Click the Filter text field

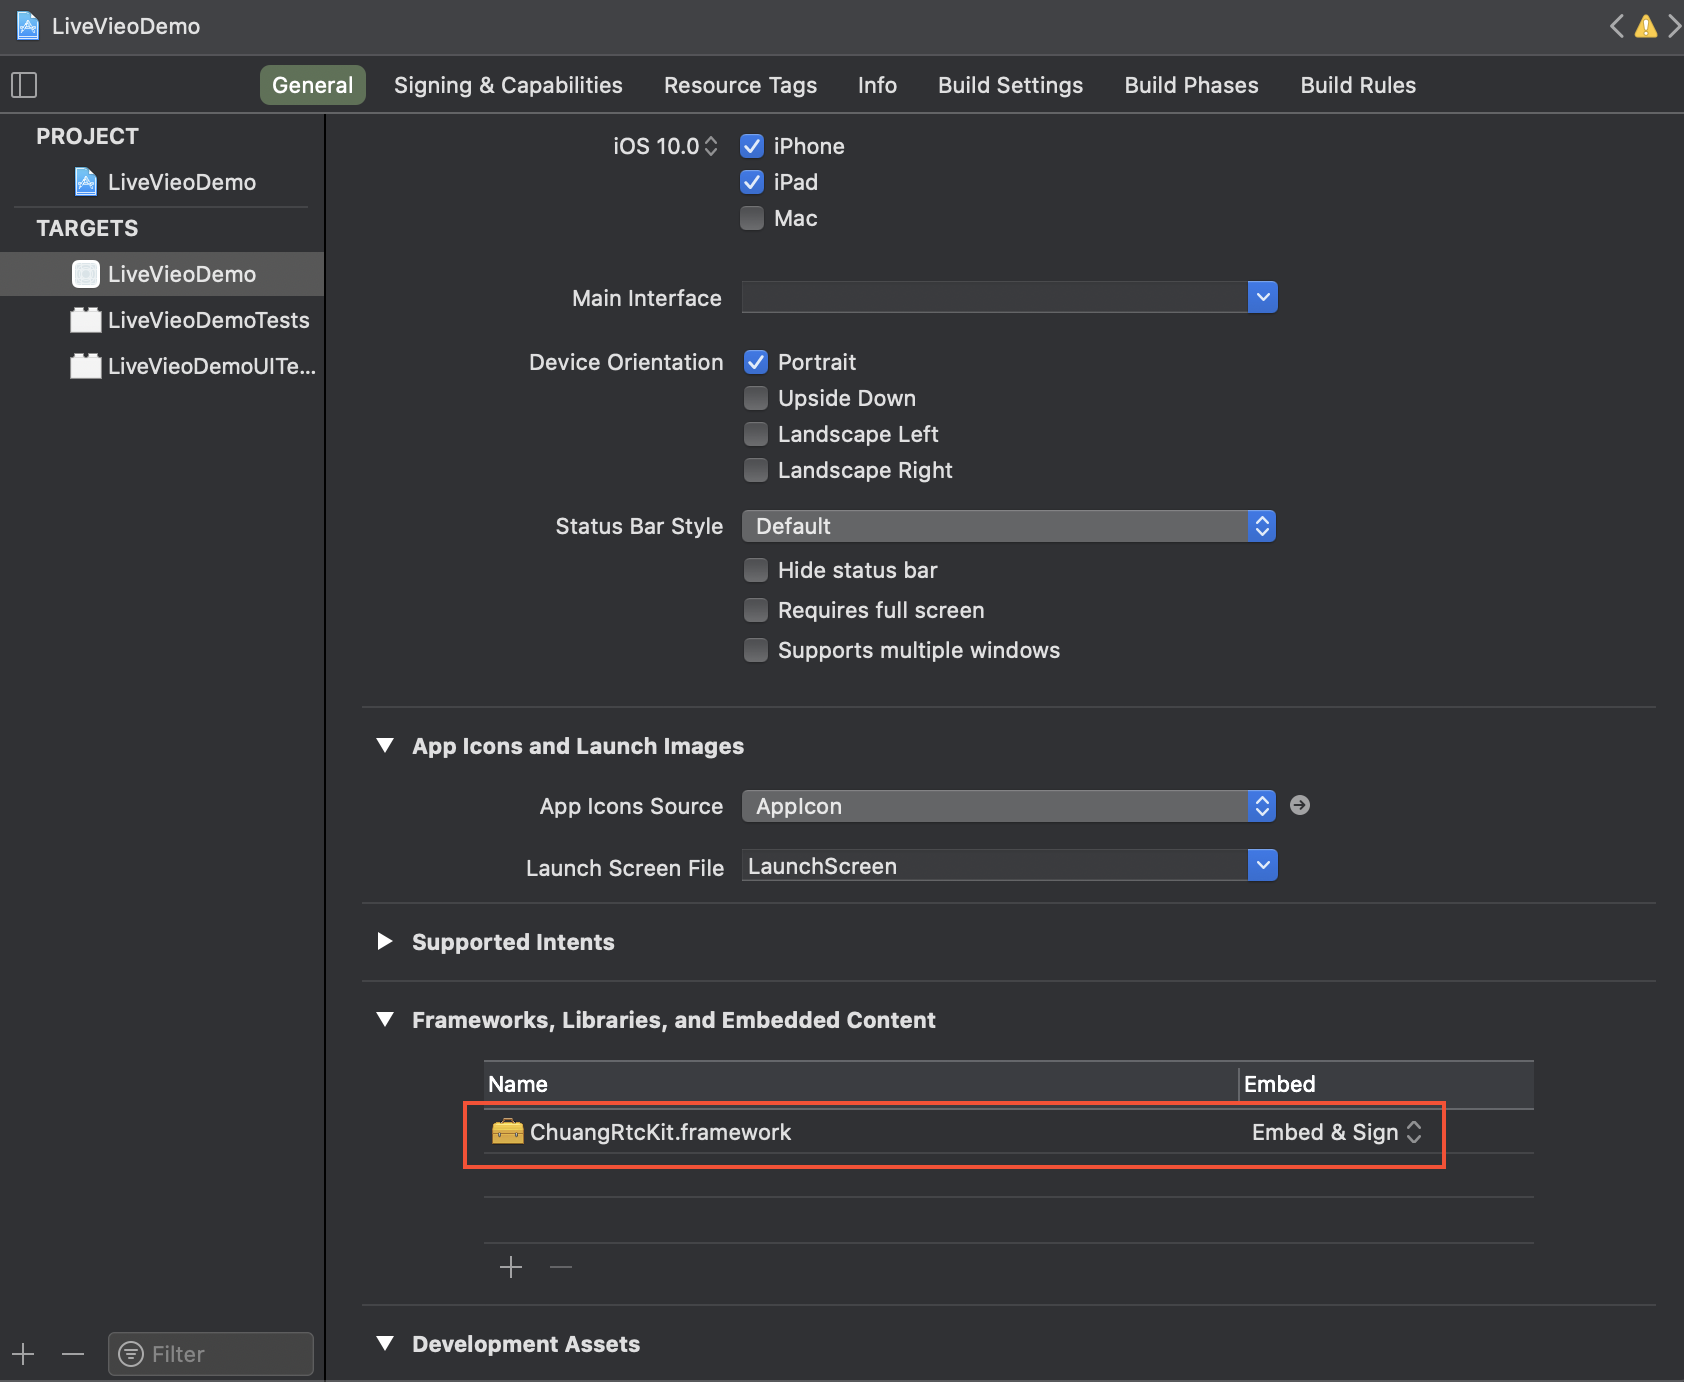[211, 1354]
